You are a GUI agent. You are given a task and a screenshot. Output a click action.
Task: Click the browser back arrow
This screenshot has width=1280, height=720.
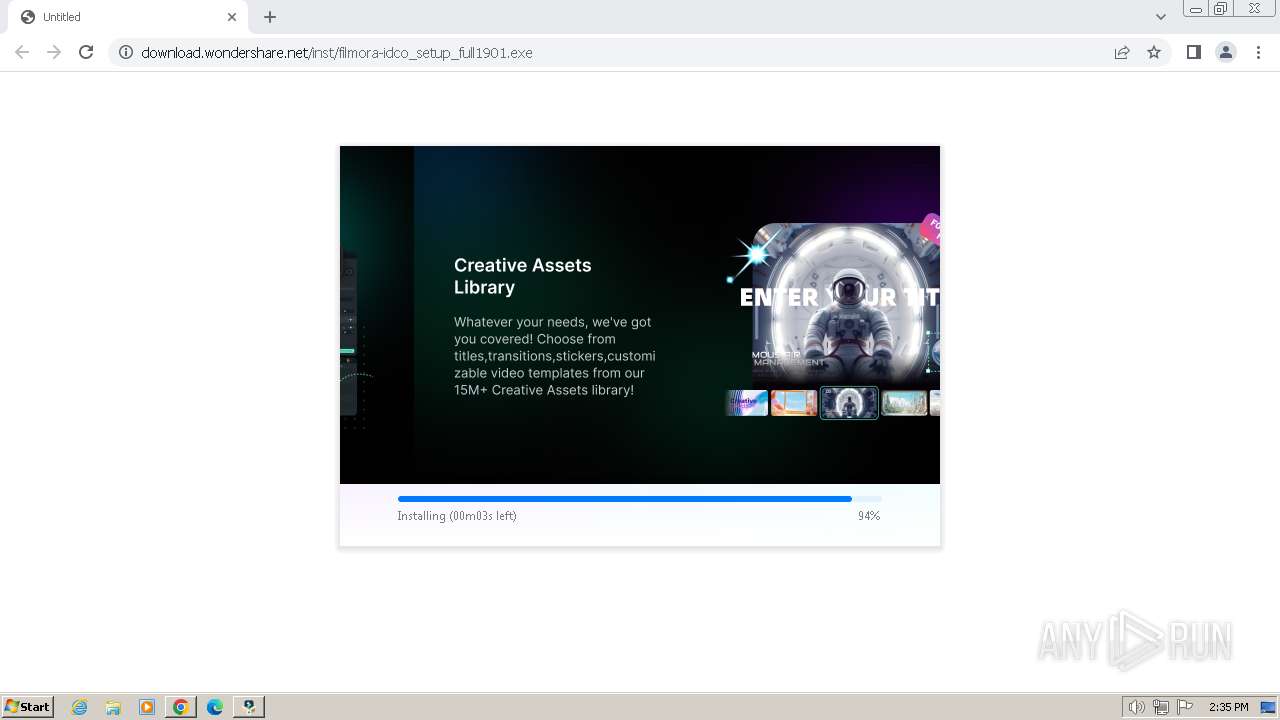pyautogui.click(x=22, y=52)
